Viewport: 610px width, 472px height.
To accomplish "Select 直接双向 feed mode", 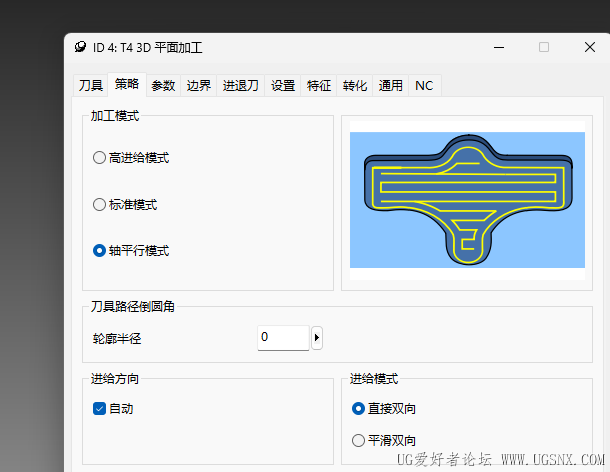I will pyautogui.click(x=384, y=409).
